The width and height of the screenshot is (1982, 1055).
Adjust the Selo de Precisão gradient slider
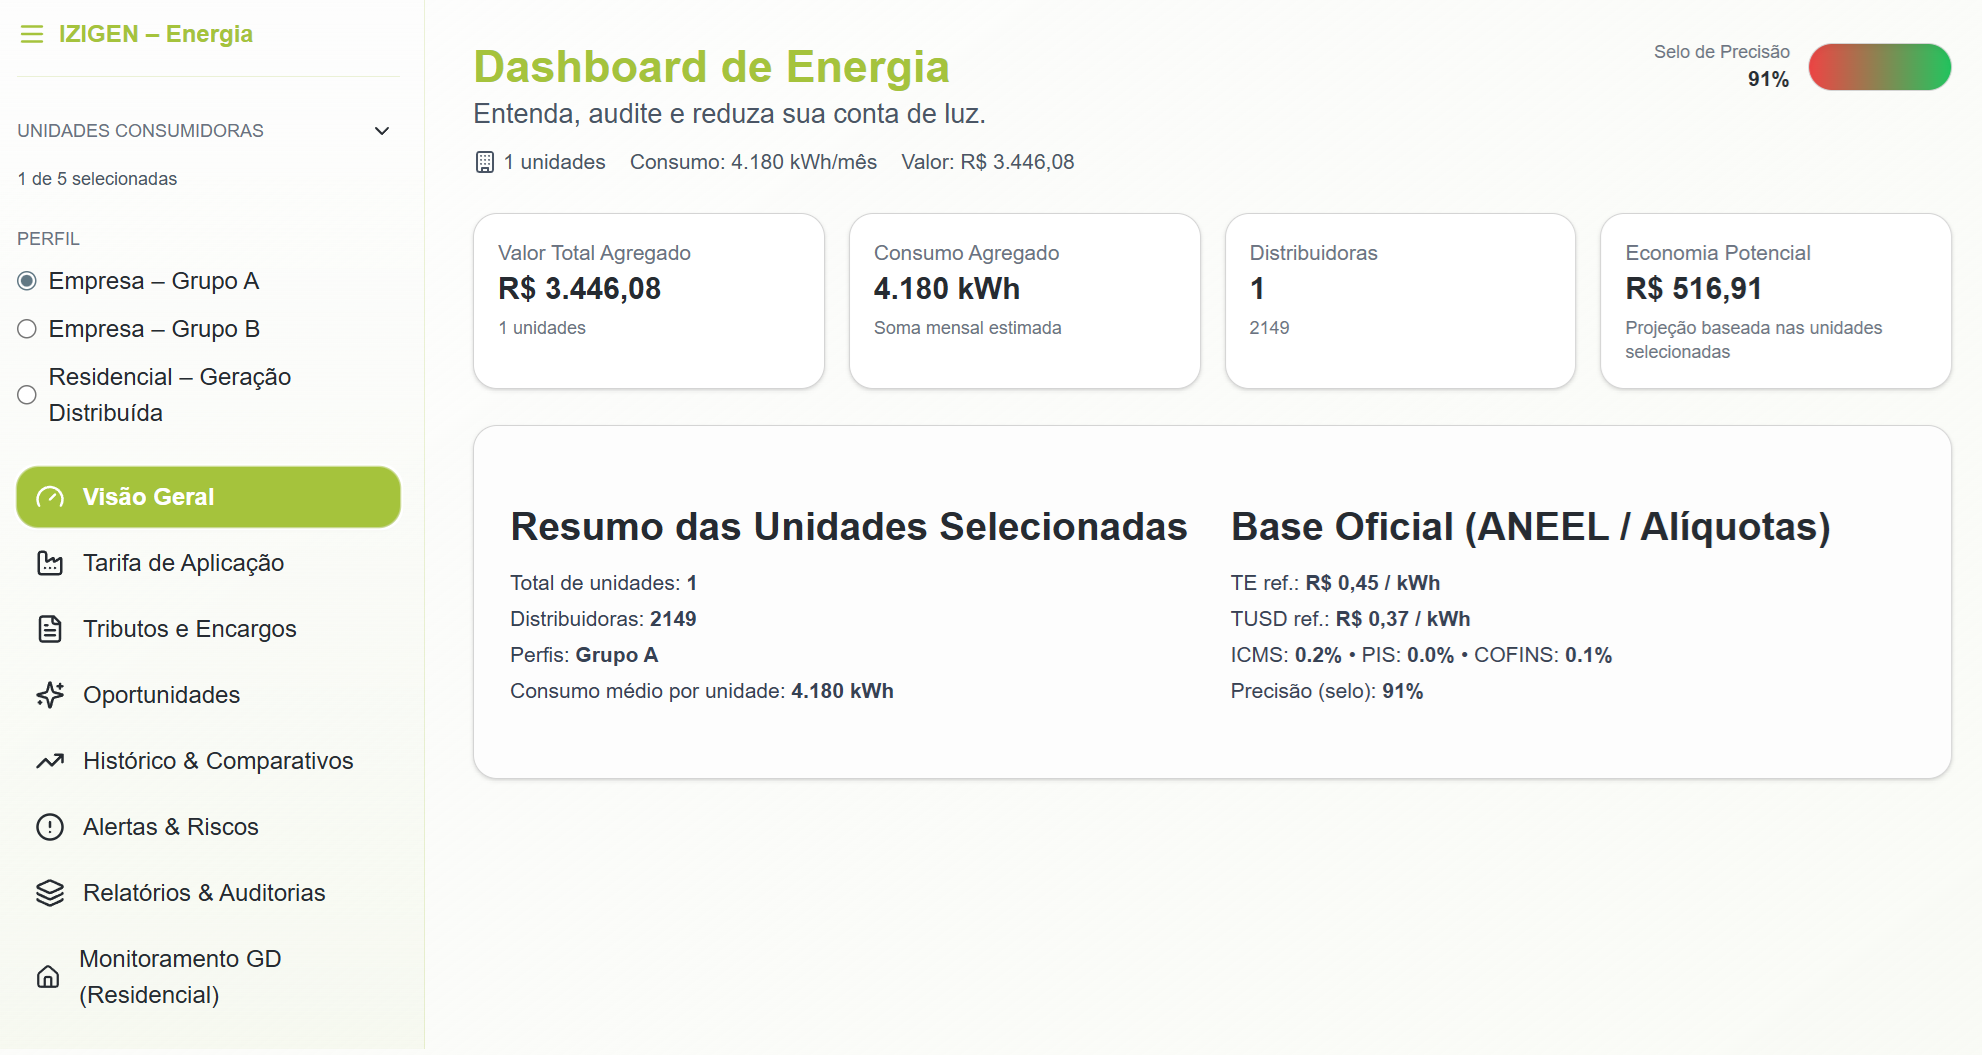pyautogui.click(x=1880, y=67)
